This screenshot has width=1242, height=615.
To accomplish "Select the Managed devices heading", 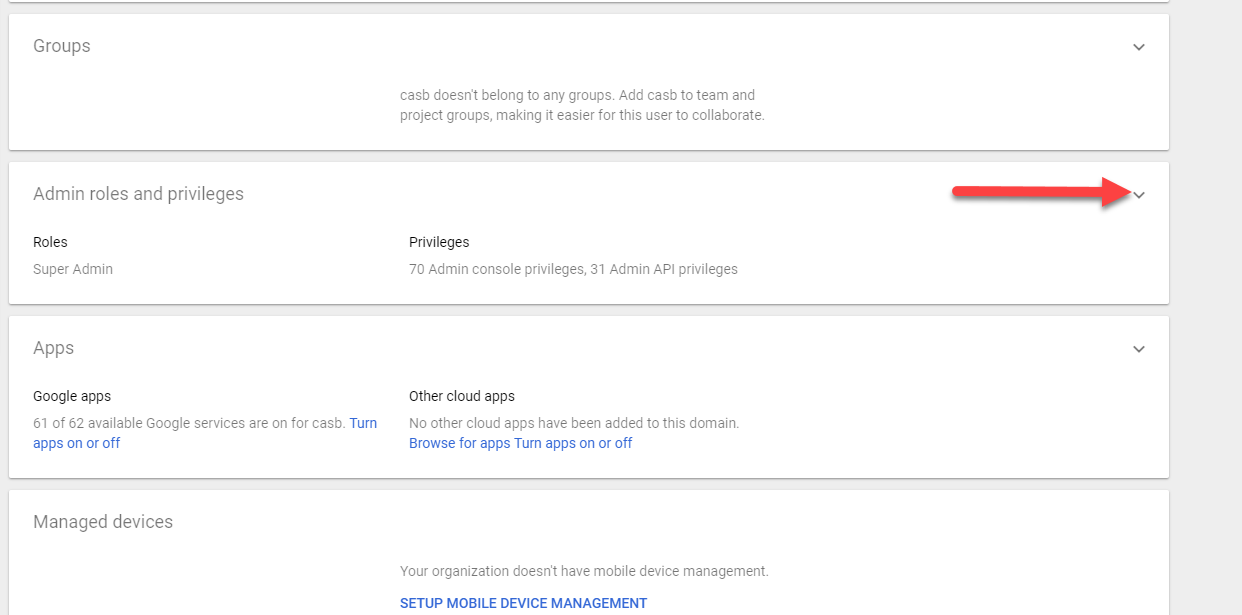I will tap(103, 522).
